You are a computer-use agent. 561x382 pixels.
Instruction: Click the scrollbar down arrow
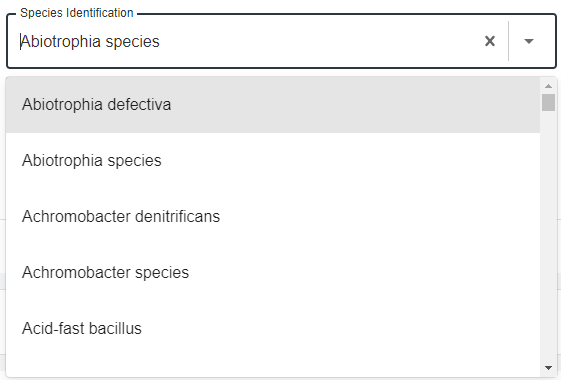(x=548, y=368)
